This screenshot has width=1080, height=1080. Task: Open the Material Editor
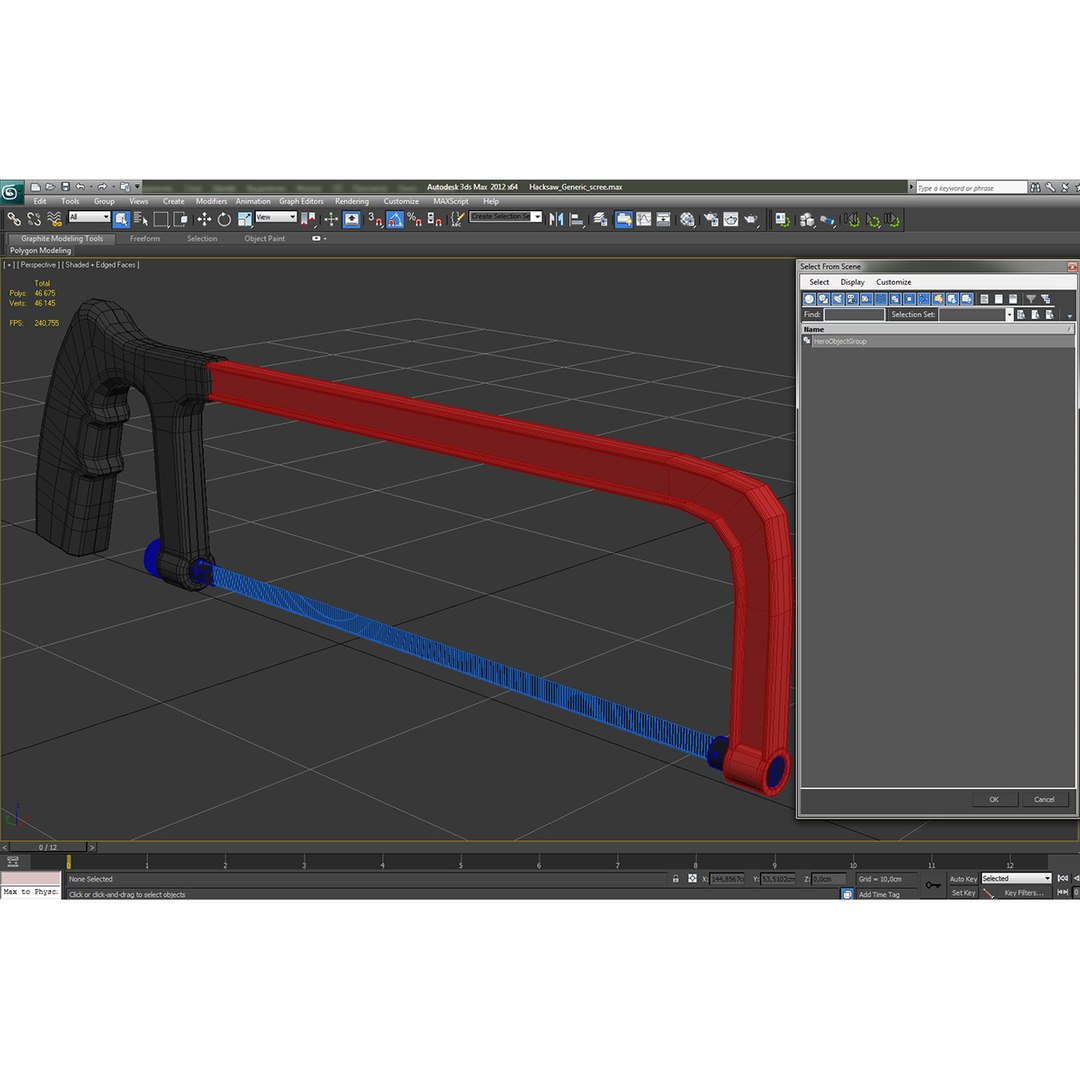pyautogui.click(x=687, y=219)
